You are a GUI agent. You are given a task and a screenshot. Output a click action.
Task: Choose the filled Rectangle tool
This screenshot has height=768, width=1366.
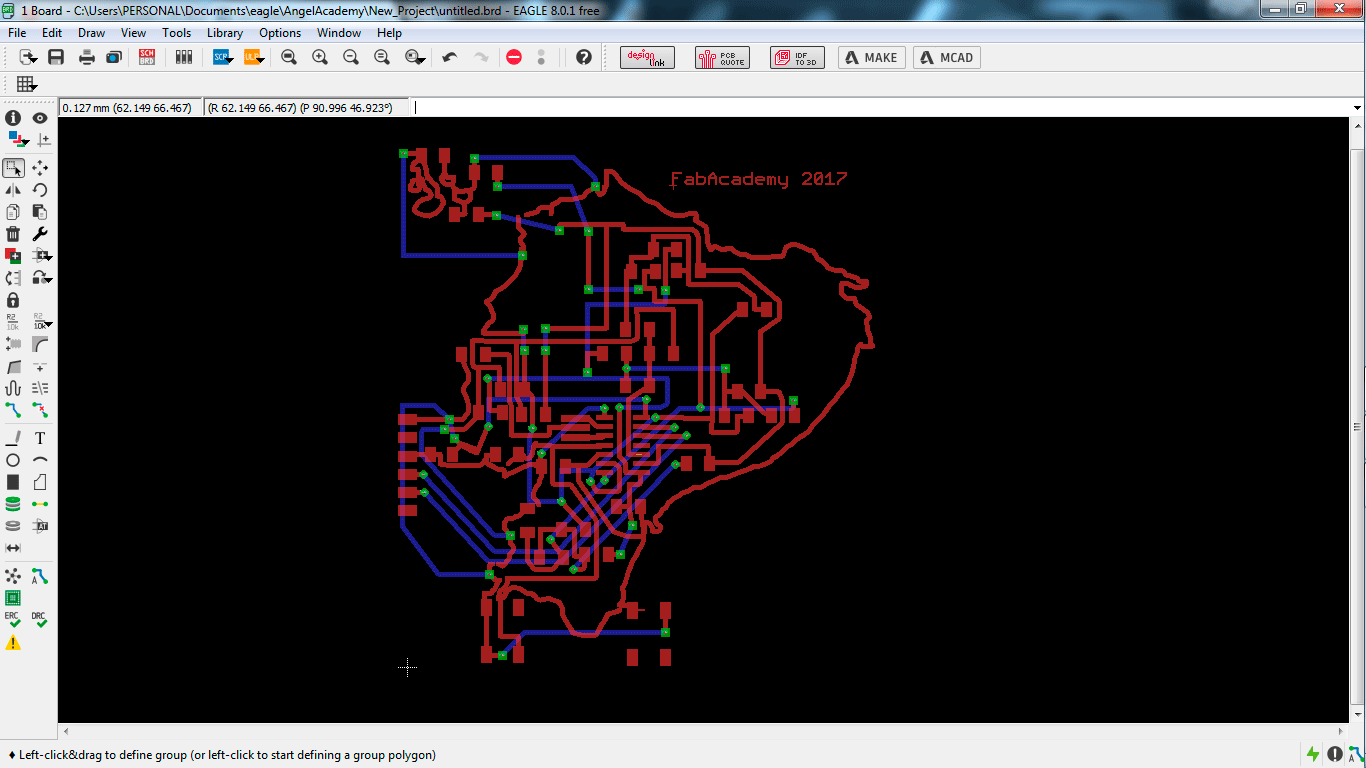pos(13,482)
